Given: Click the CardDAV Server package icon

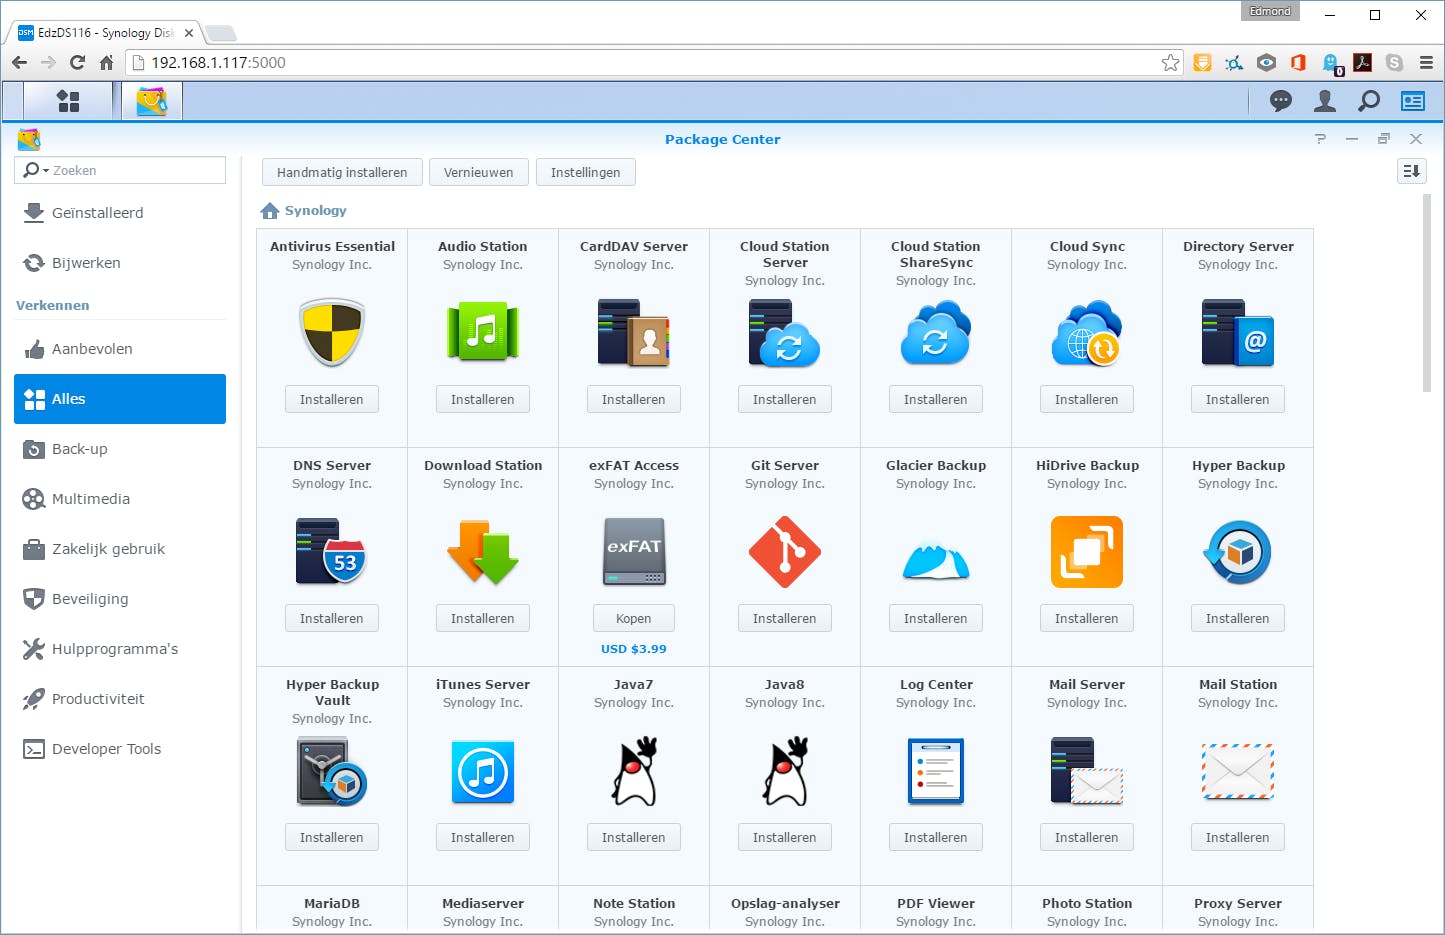Looking at the screenshot, I should pyautogui.click(x=634, y=333).
